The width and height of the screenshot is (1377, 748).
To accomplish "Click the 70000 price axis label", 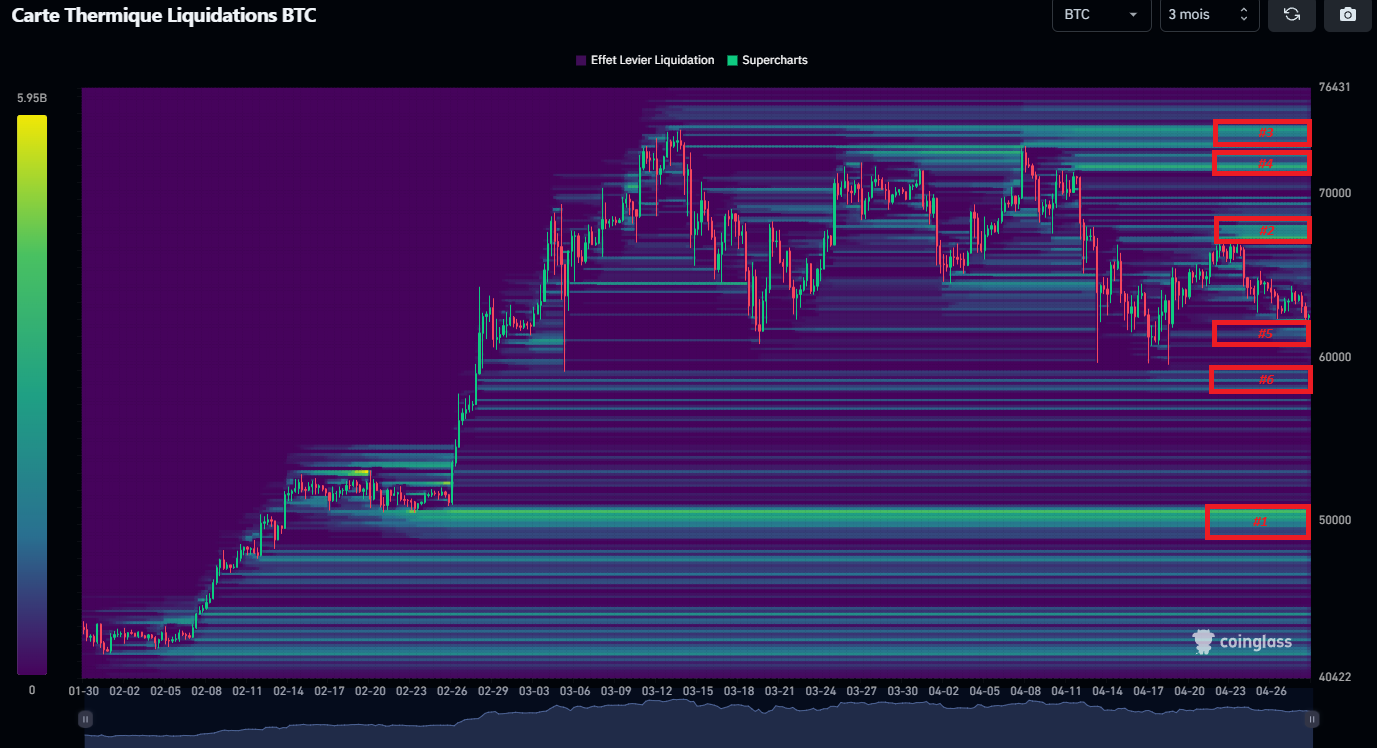I will 1334,193.
